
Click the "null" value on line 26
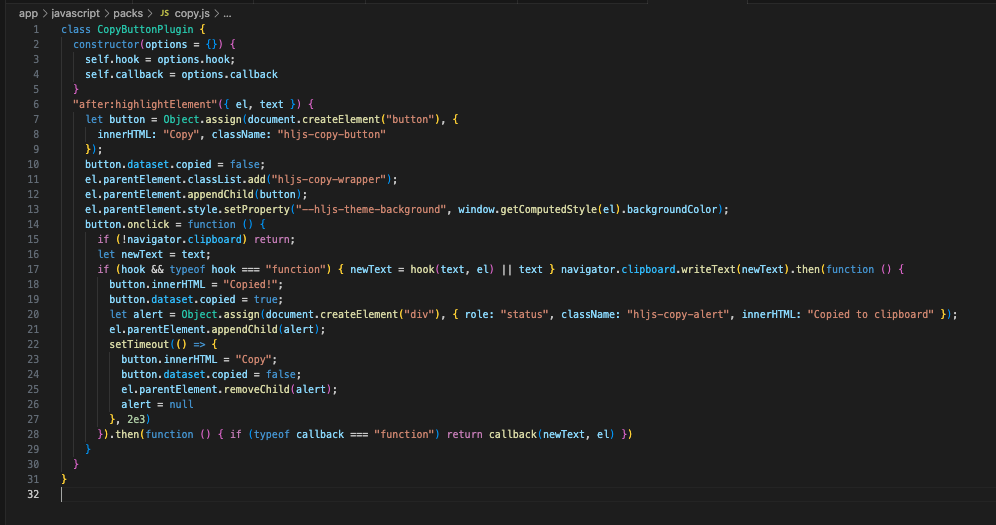coord(181,404)
